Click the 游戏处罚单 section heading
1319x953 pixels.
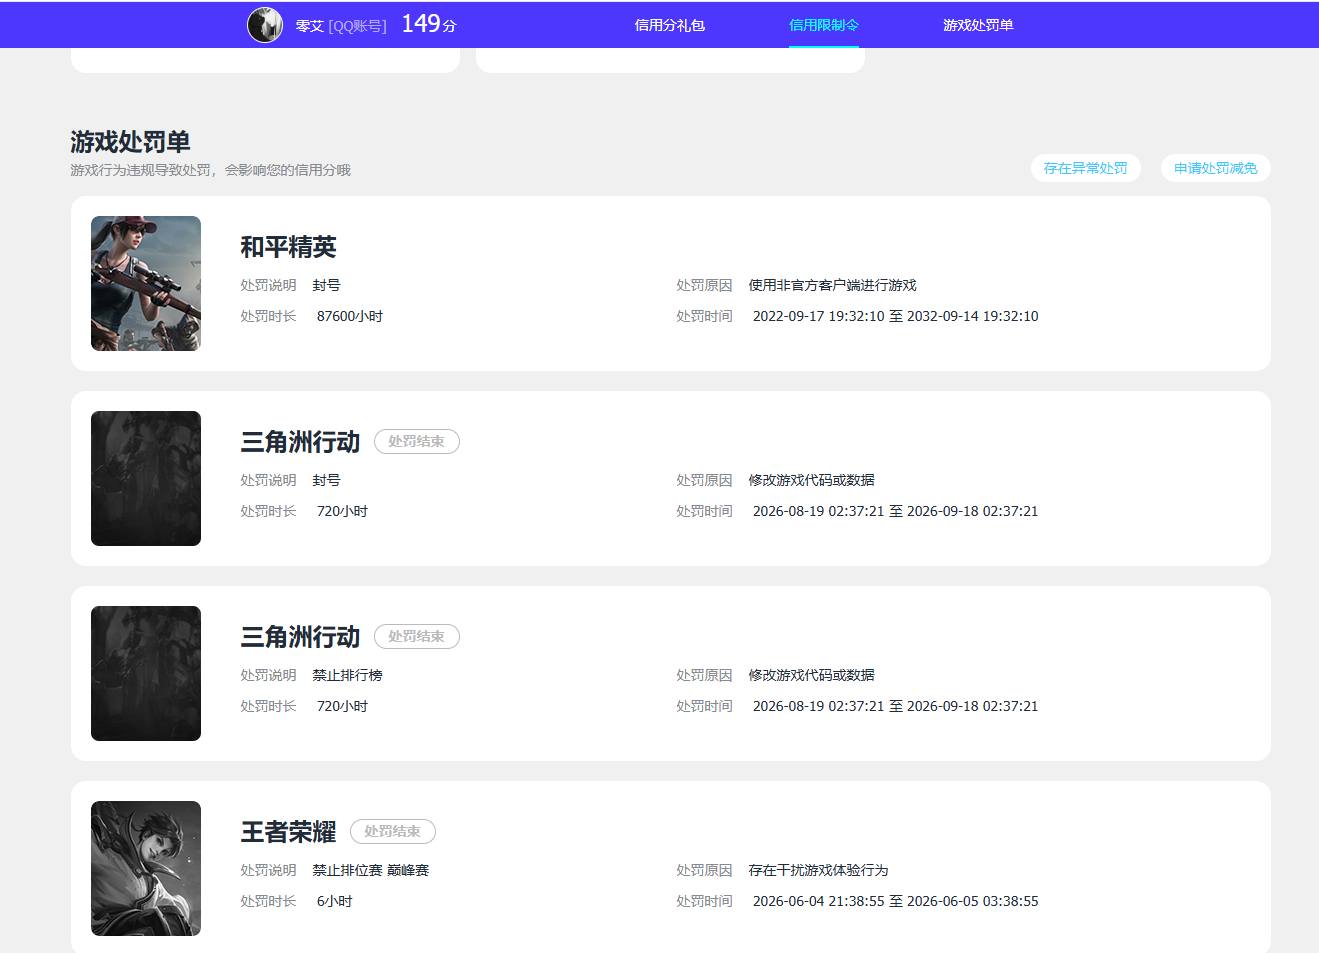pyautogui.click(x=130, y=142)
